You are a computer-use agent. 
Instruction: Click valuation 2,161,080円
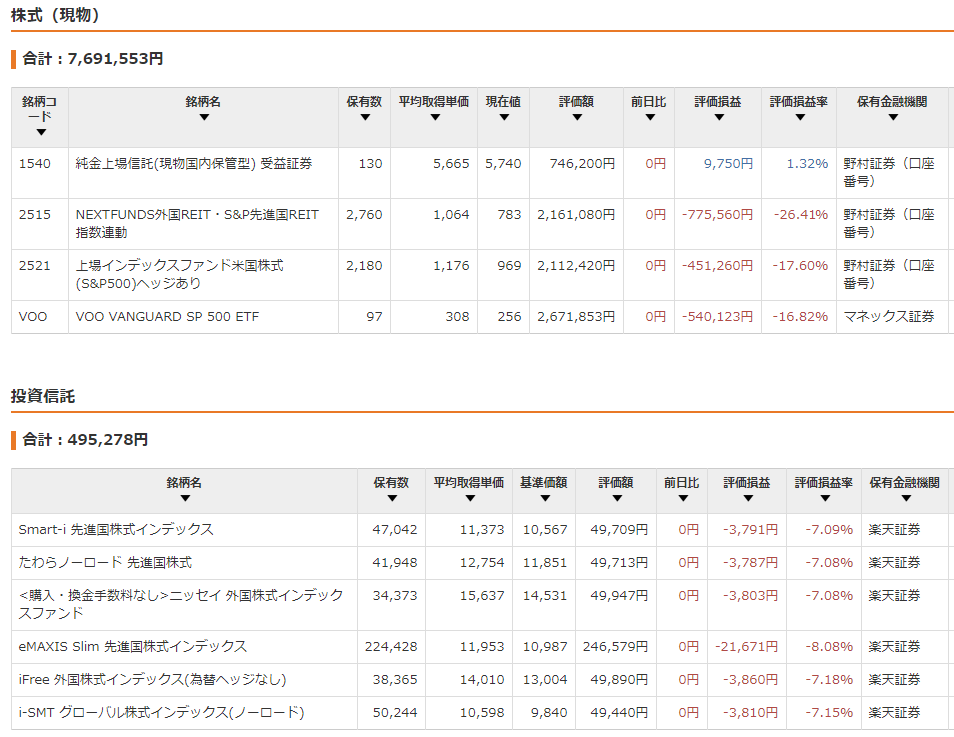[576, 215]
